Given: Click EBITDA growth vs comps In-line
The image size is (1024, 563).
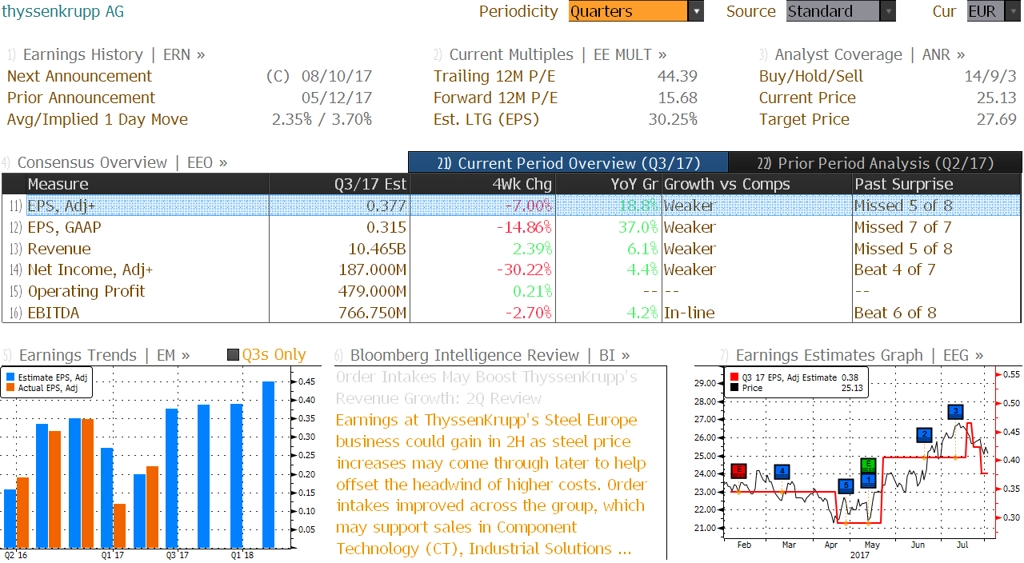Looking at the screenshot, I should click(689, 313).
